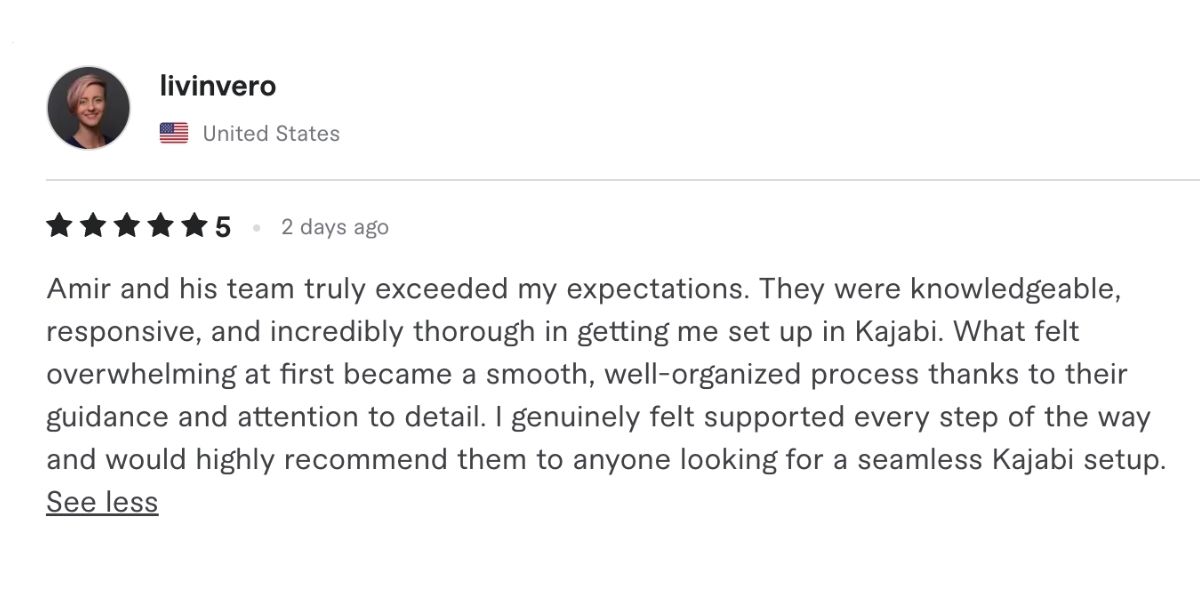Click the dot separator before the date
Image resolution: width=1200 pixels, height=600 pixels.
tap(257, 228)
